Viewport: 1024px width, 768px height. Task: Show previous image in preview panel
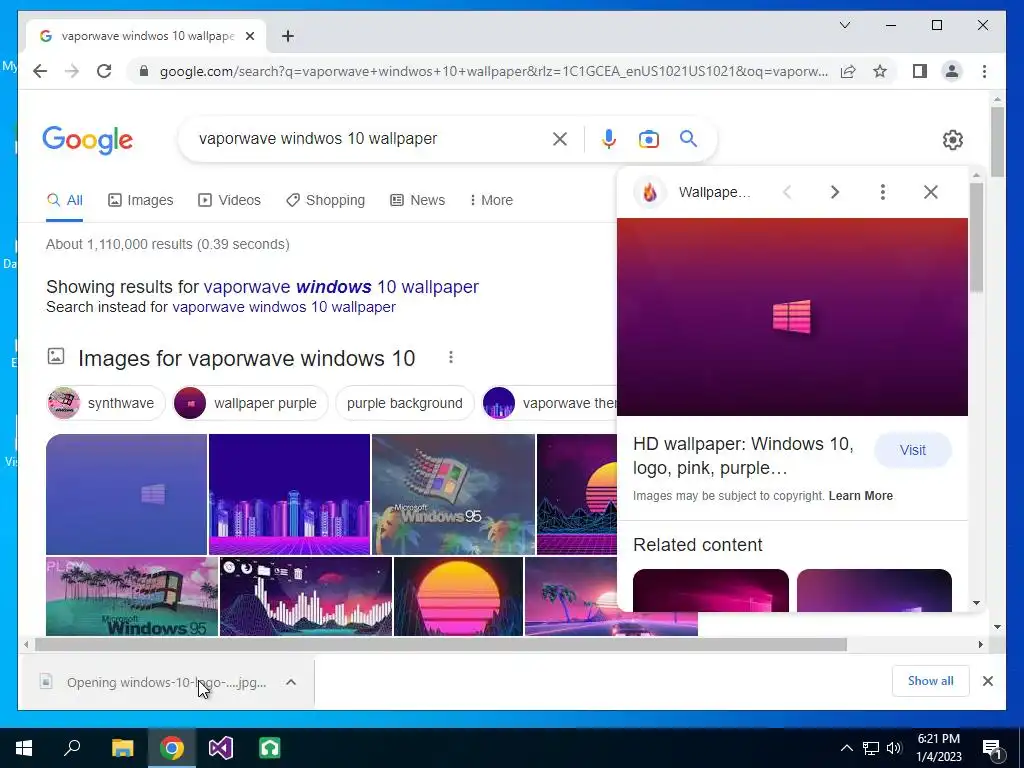click(787, 192)
